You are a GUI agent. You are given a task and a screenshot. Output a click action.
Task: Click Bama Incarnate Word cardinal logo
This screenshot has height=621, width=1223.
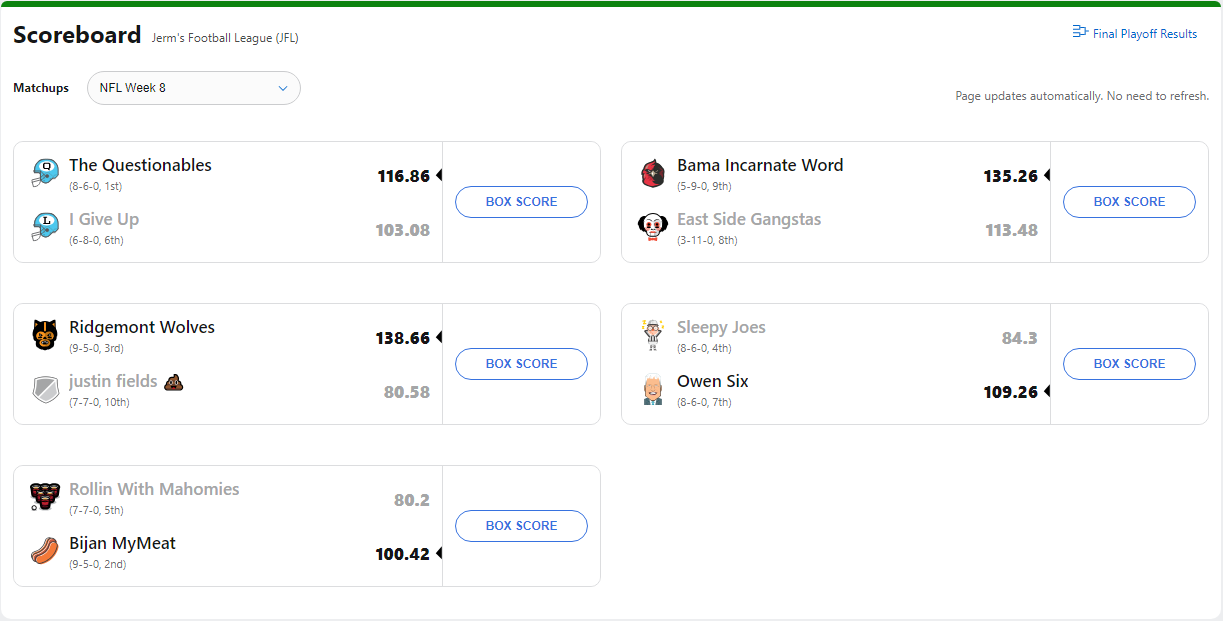[x=653, y=173]
